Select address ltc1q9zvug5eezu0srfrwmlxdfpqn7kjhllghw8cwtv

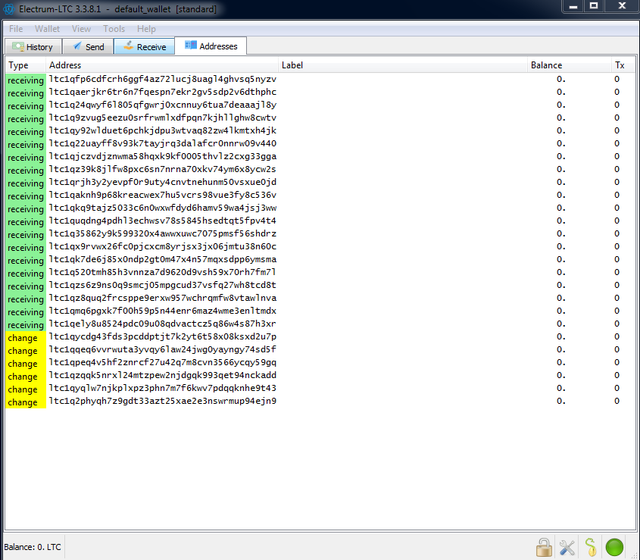pyautogui.click(x=162, y=118)
